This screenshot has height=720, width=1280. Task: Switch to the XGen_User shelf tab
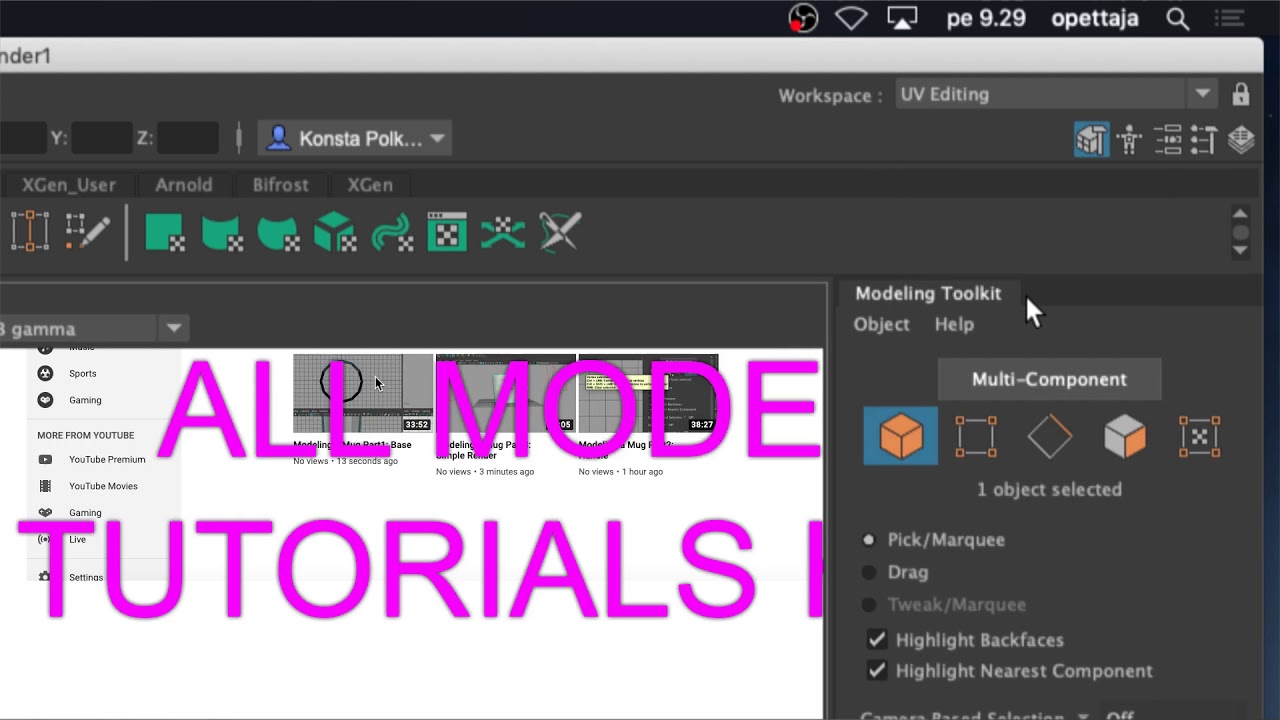tap(69, 185)
